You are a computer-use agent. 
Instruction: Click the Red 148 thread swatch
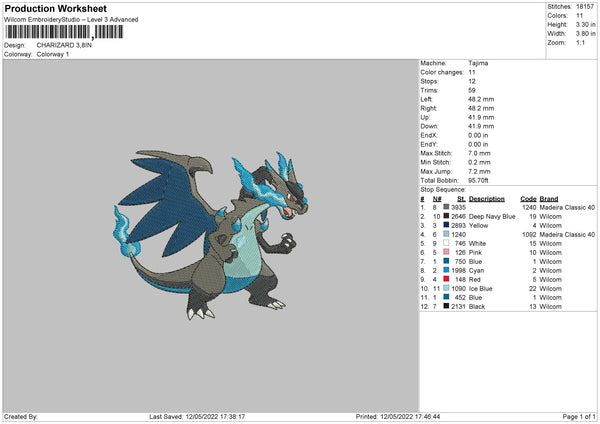[446, 279]
